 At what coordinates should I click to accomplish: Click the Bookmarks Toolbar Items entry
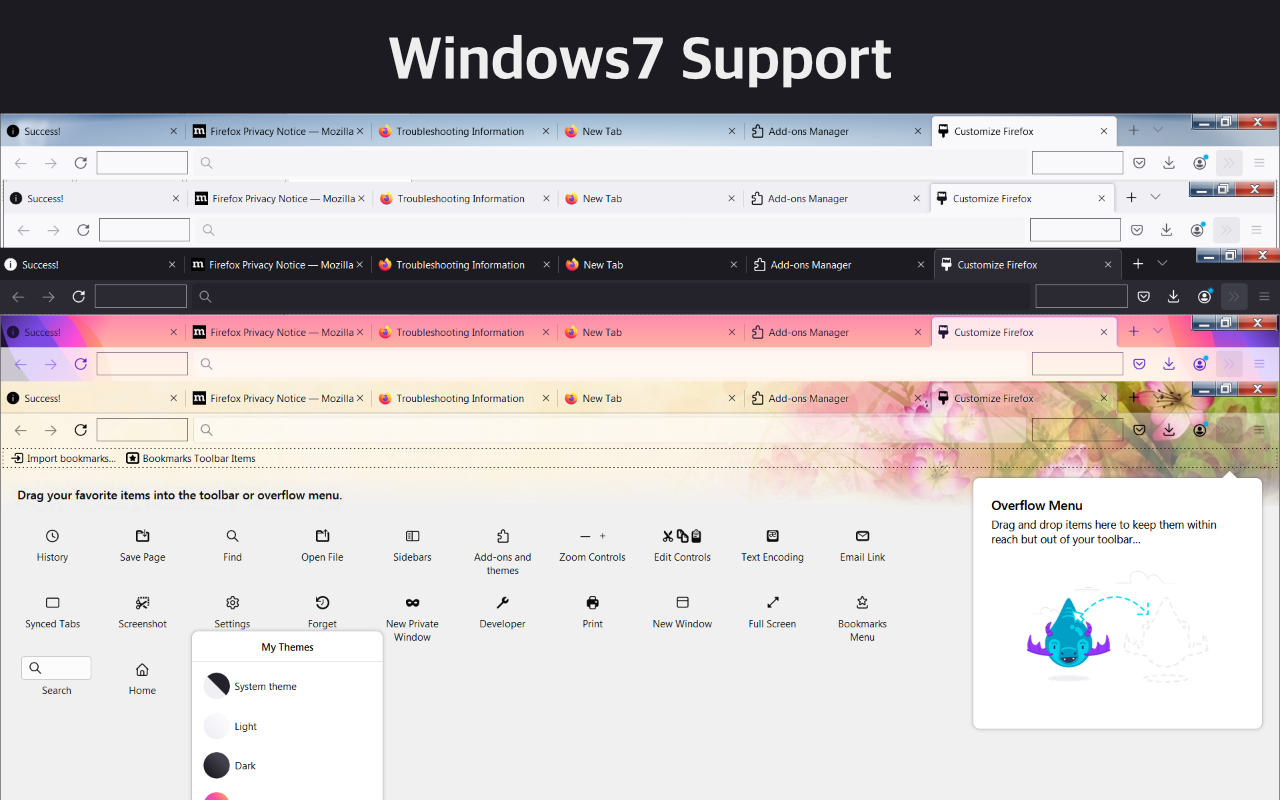[x=191, y=458]
